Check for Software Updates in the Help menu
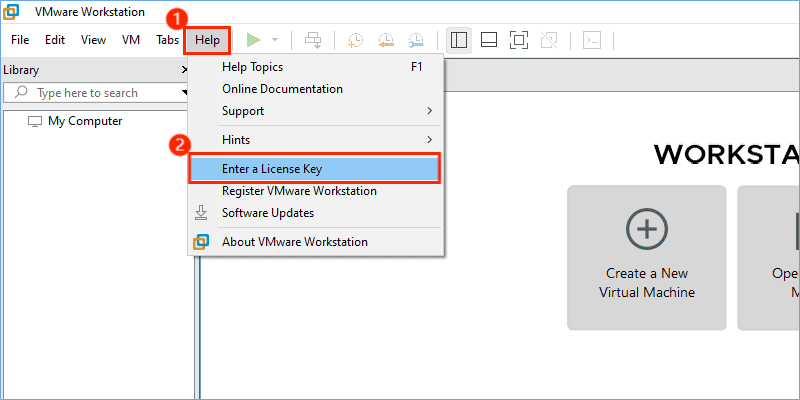Screen dimensions: 800x400 pos(316,213)
